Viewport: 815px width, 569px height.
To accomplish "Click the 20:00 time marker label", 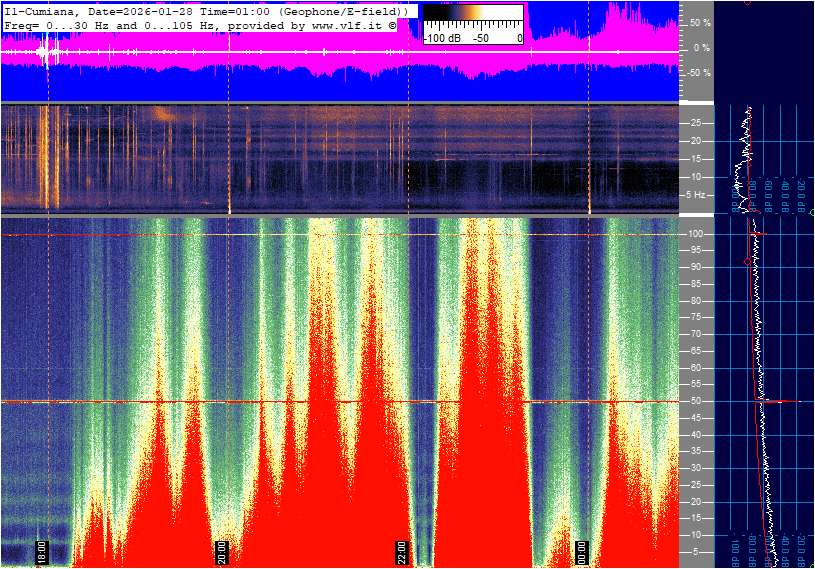I will (x=221, y=552).
